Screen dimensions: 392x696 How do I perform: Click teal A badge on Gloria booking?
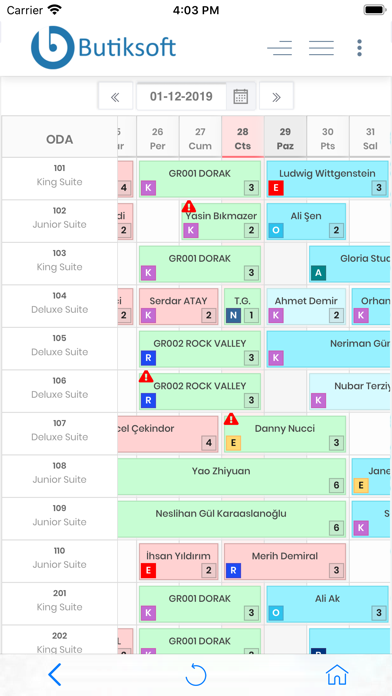click(318, 273)
